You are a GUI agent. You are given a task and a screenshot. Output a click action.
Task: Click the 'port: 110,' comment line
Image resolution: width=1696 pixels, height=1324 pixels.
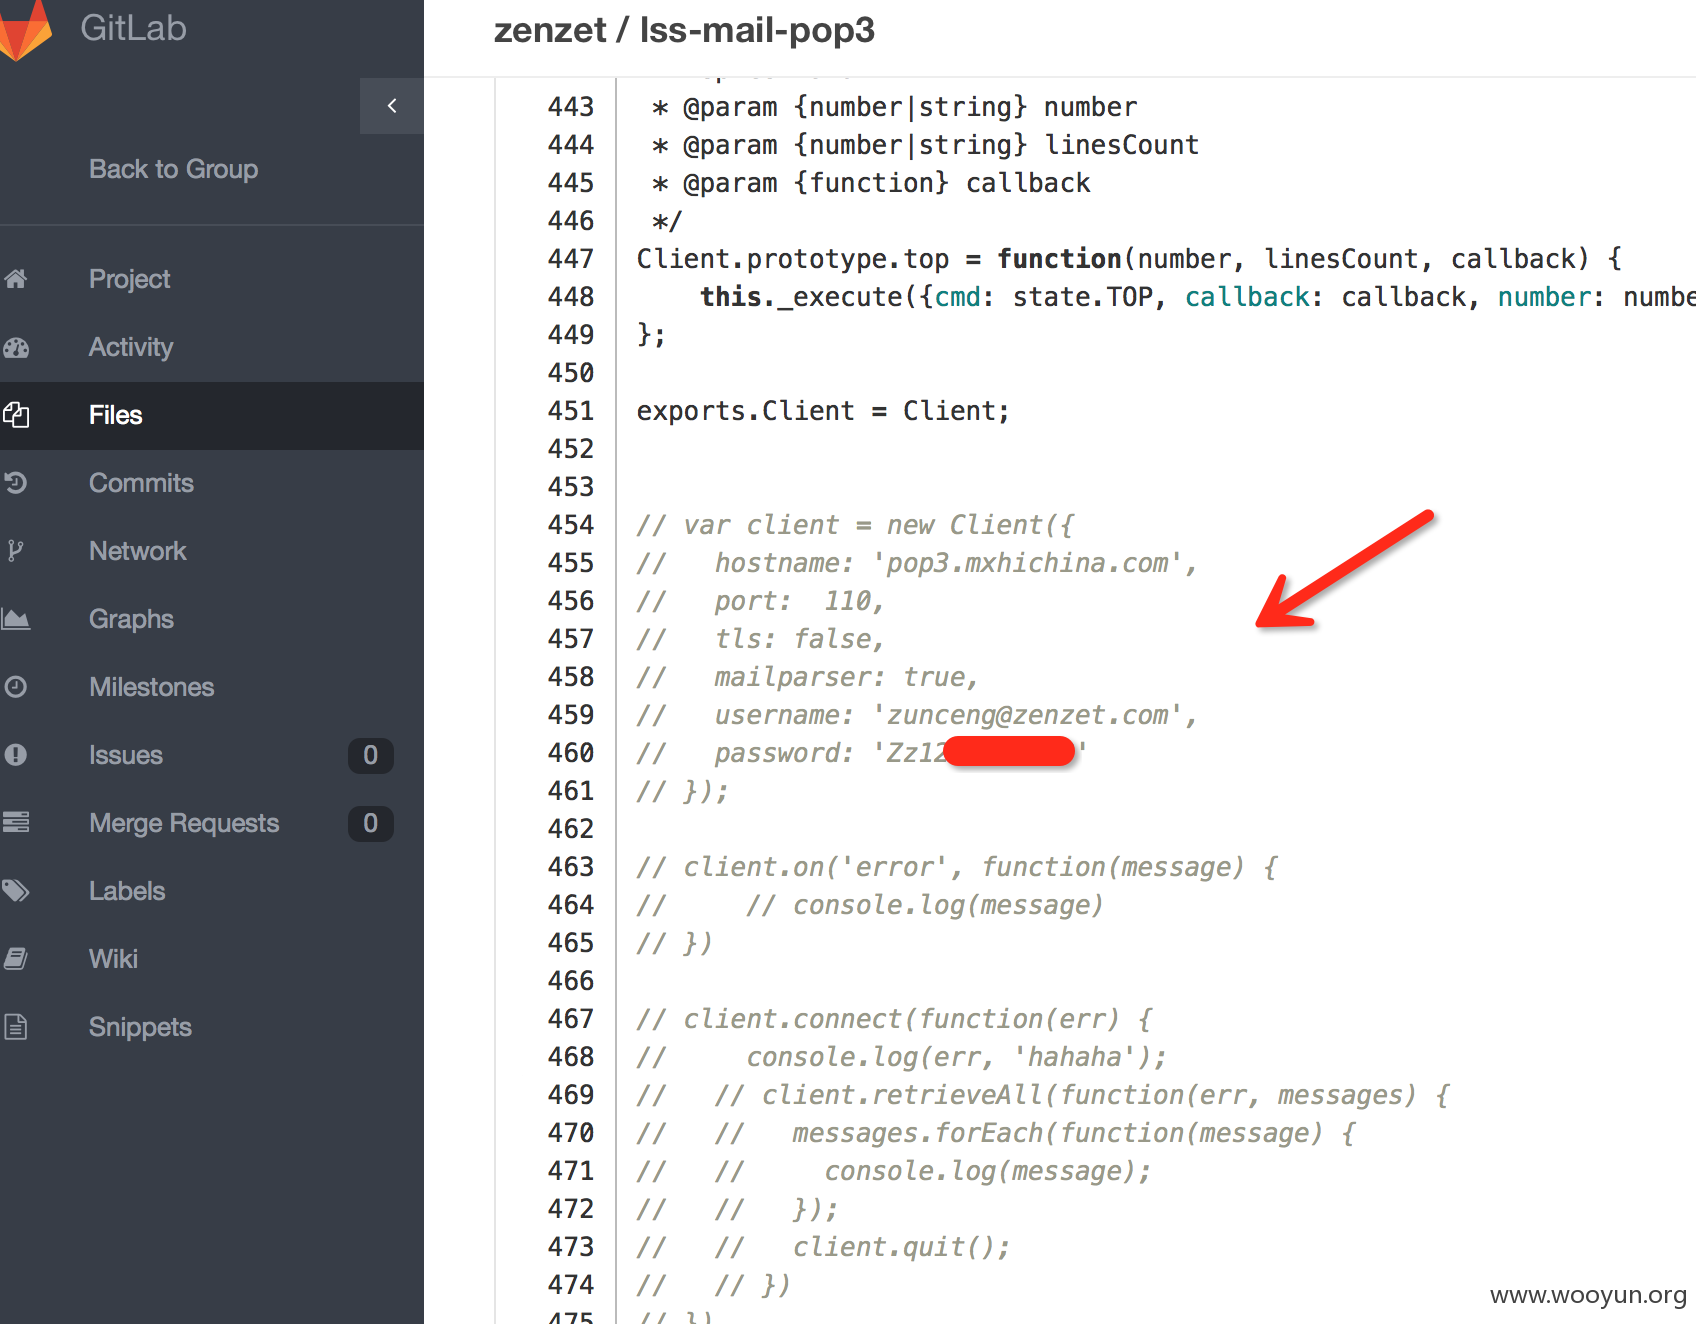pos(799,601)
